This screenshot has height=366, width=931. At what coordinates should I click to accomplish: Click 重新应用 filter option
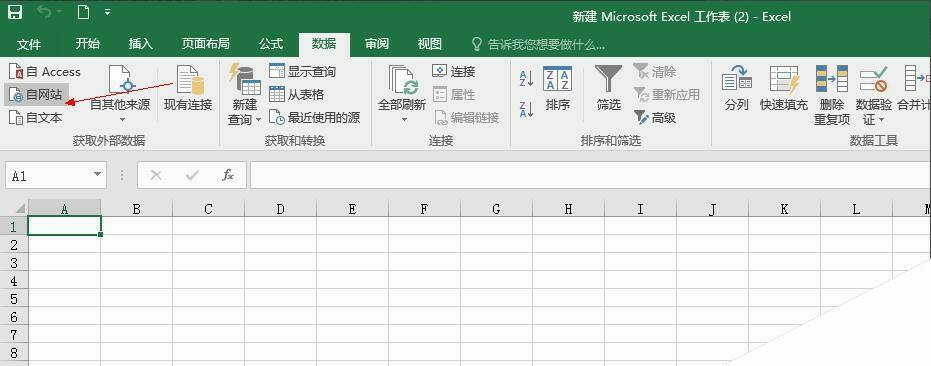click(x=666, y=94)
